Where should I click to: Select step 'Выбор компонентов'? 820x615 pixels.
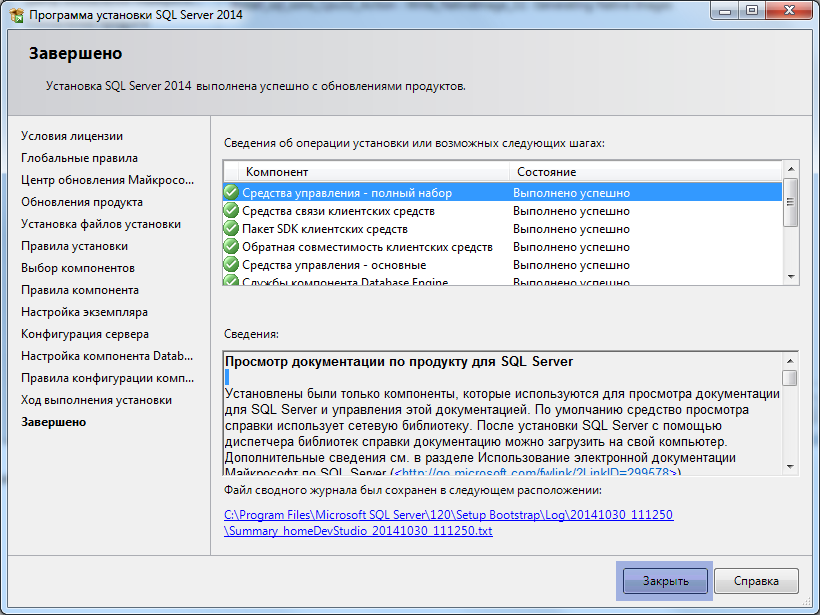77,268
